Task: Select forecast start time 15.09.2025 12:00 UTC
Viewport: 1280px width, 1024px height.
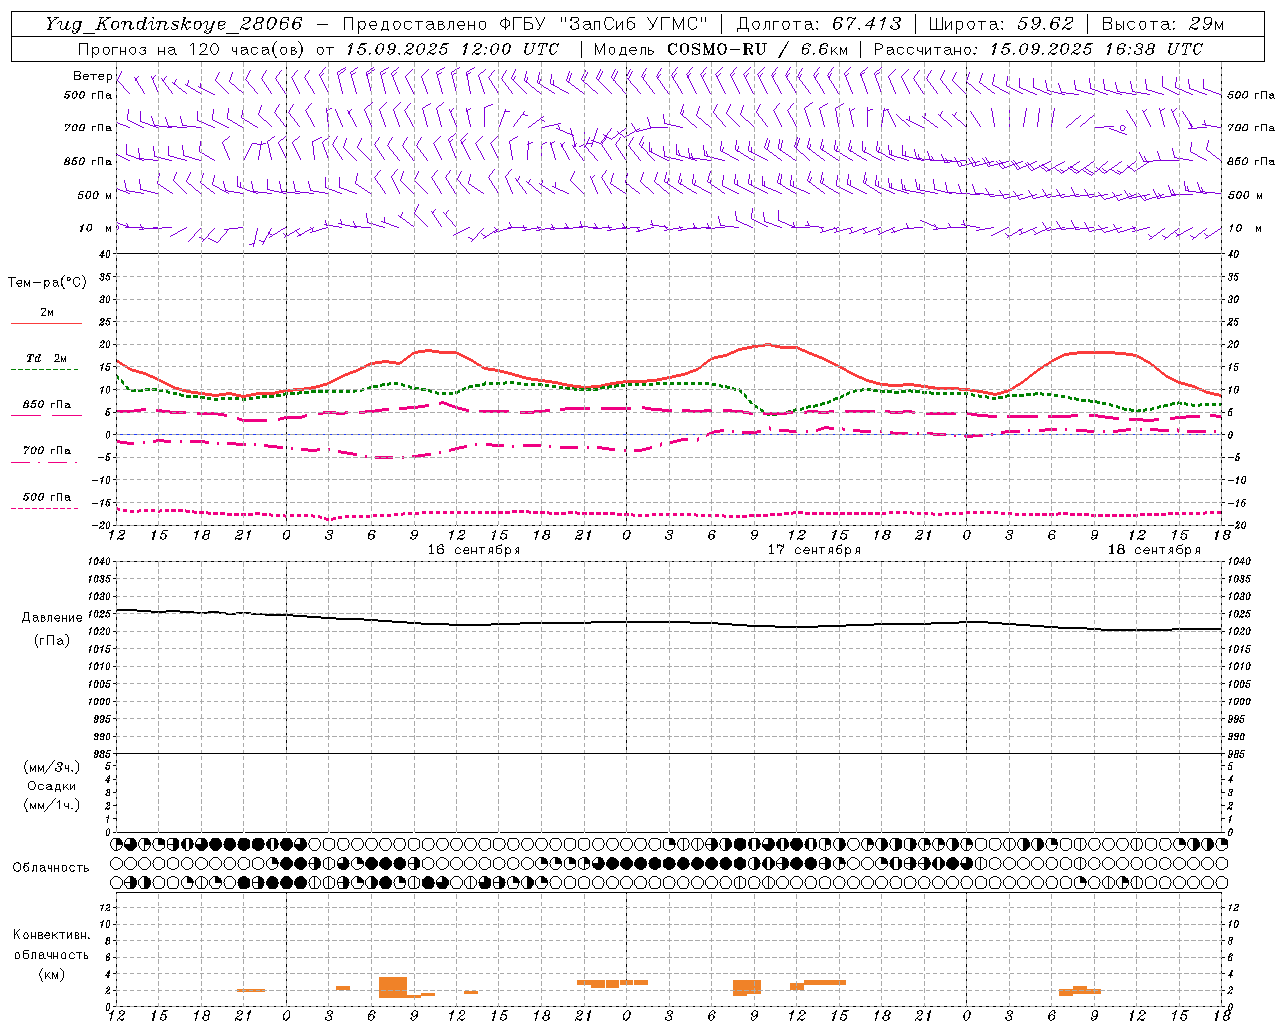Action: click(x=452, y=49)
